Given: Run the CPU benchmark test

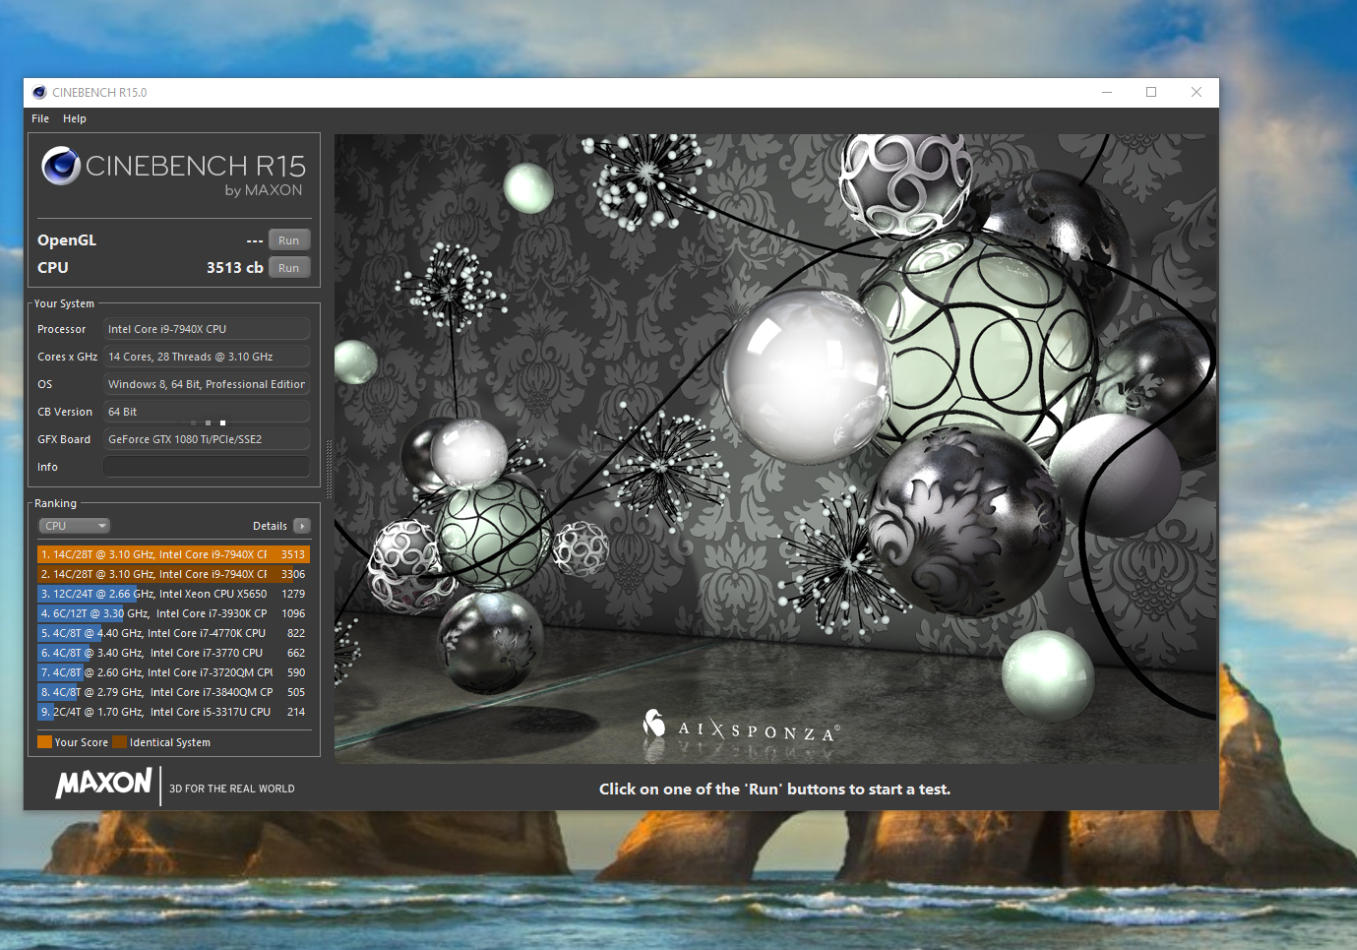Looking at the screenshot, I should (289, 268).
